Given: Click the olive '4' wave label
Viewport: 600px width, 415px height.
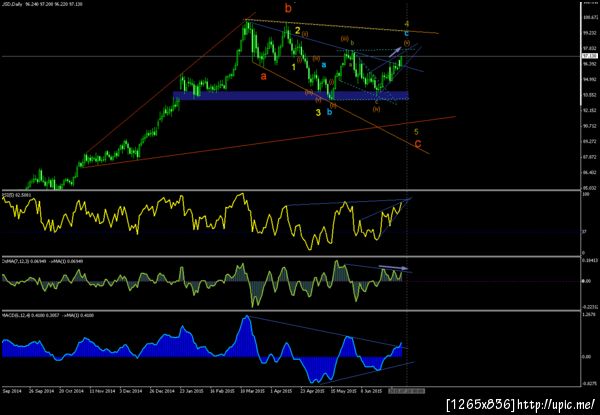Looking at the screenshot, I should [407, 24].
